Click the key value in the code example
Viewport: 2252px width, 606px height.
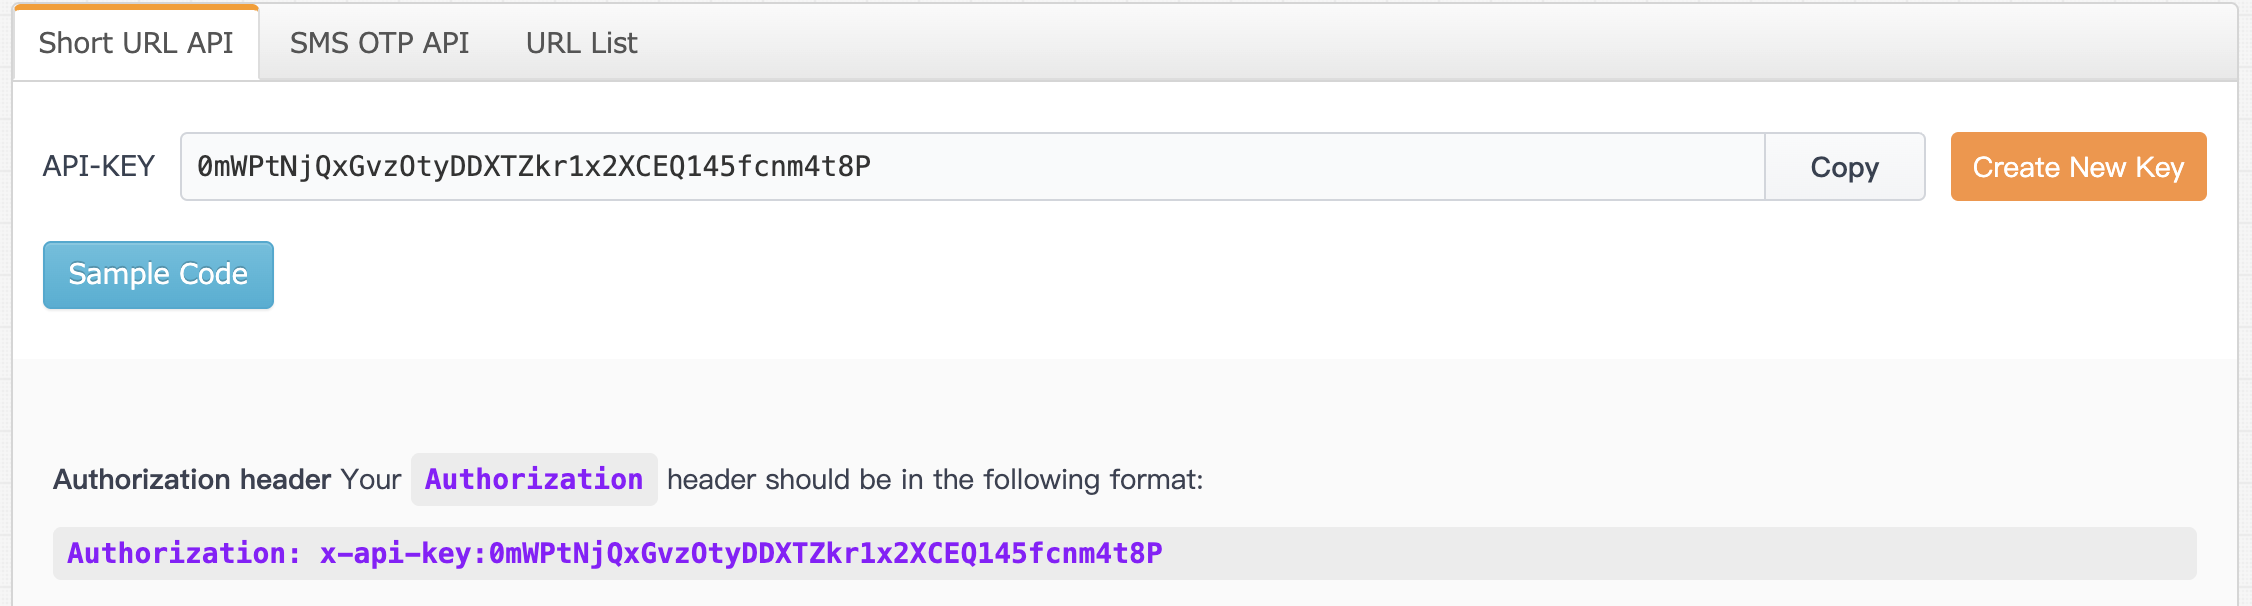tap(825, 554)
